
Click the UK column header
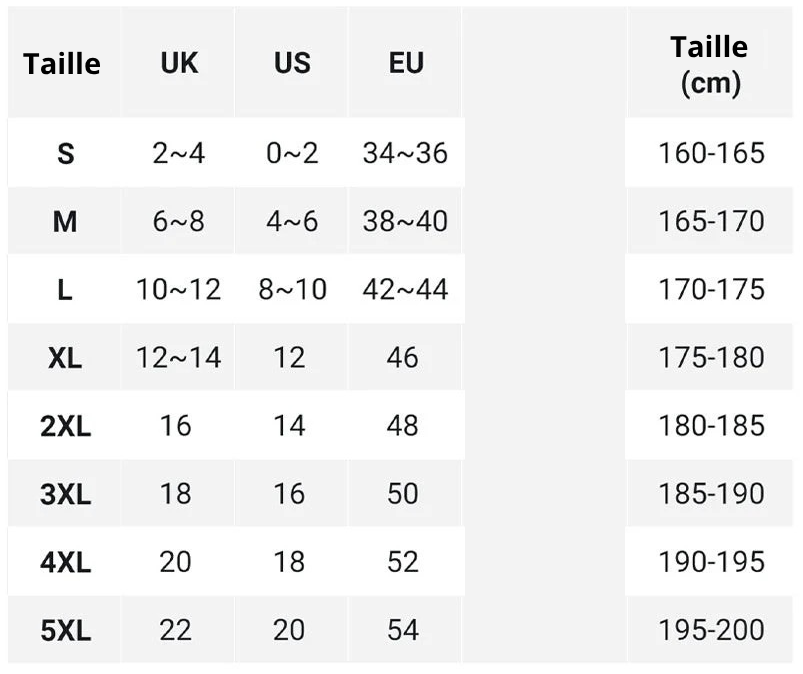click(179, 63)
